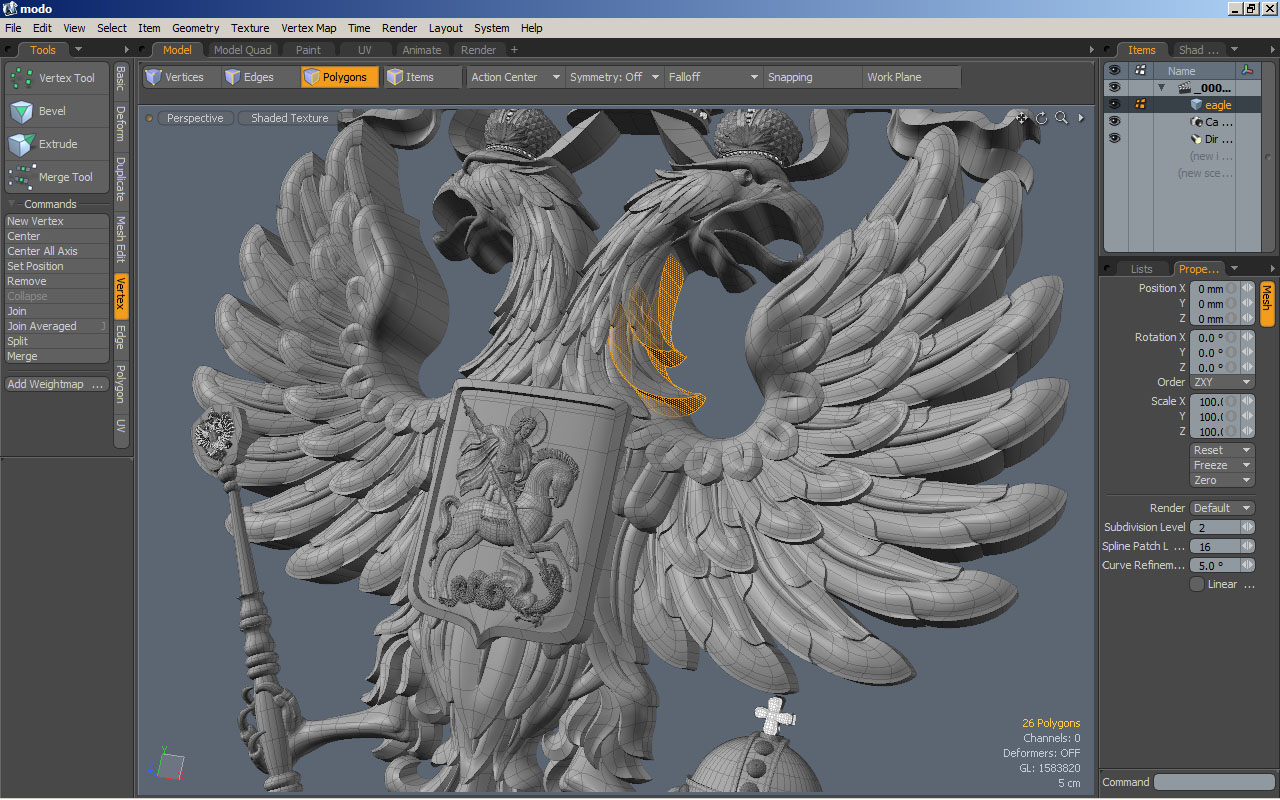Viewport: 1280px width, 800px height.
Task: Open the Action Center dropdown
Action: 515,77
